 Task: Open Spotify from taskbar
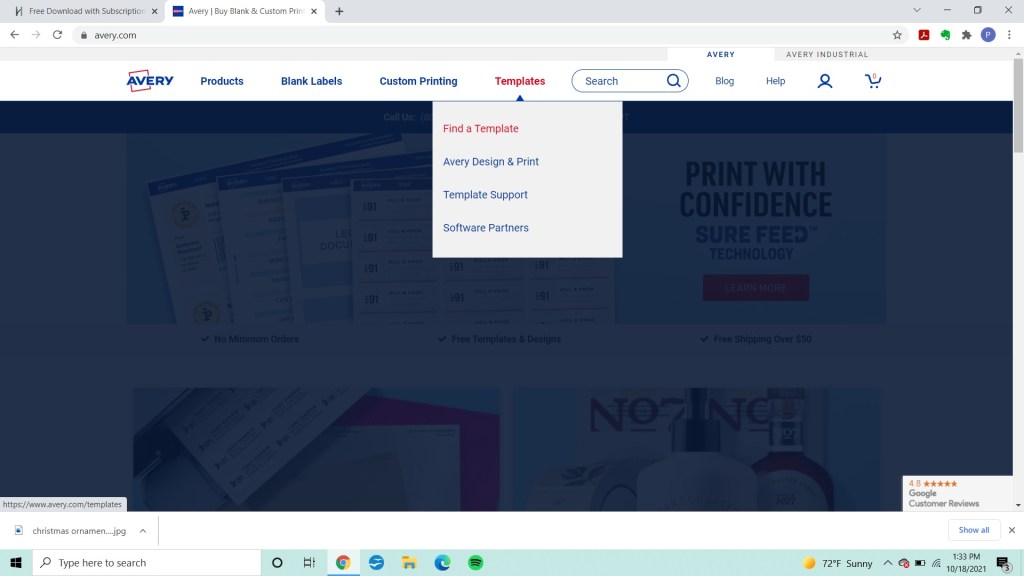[x=475, y=562]
